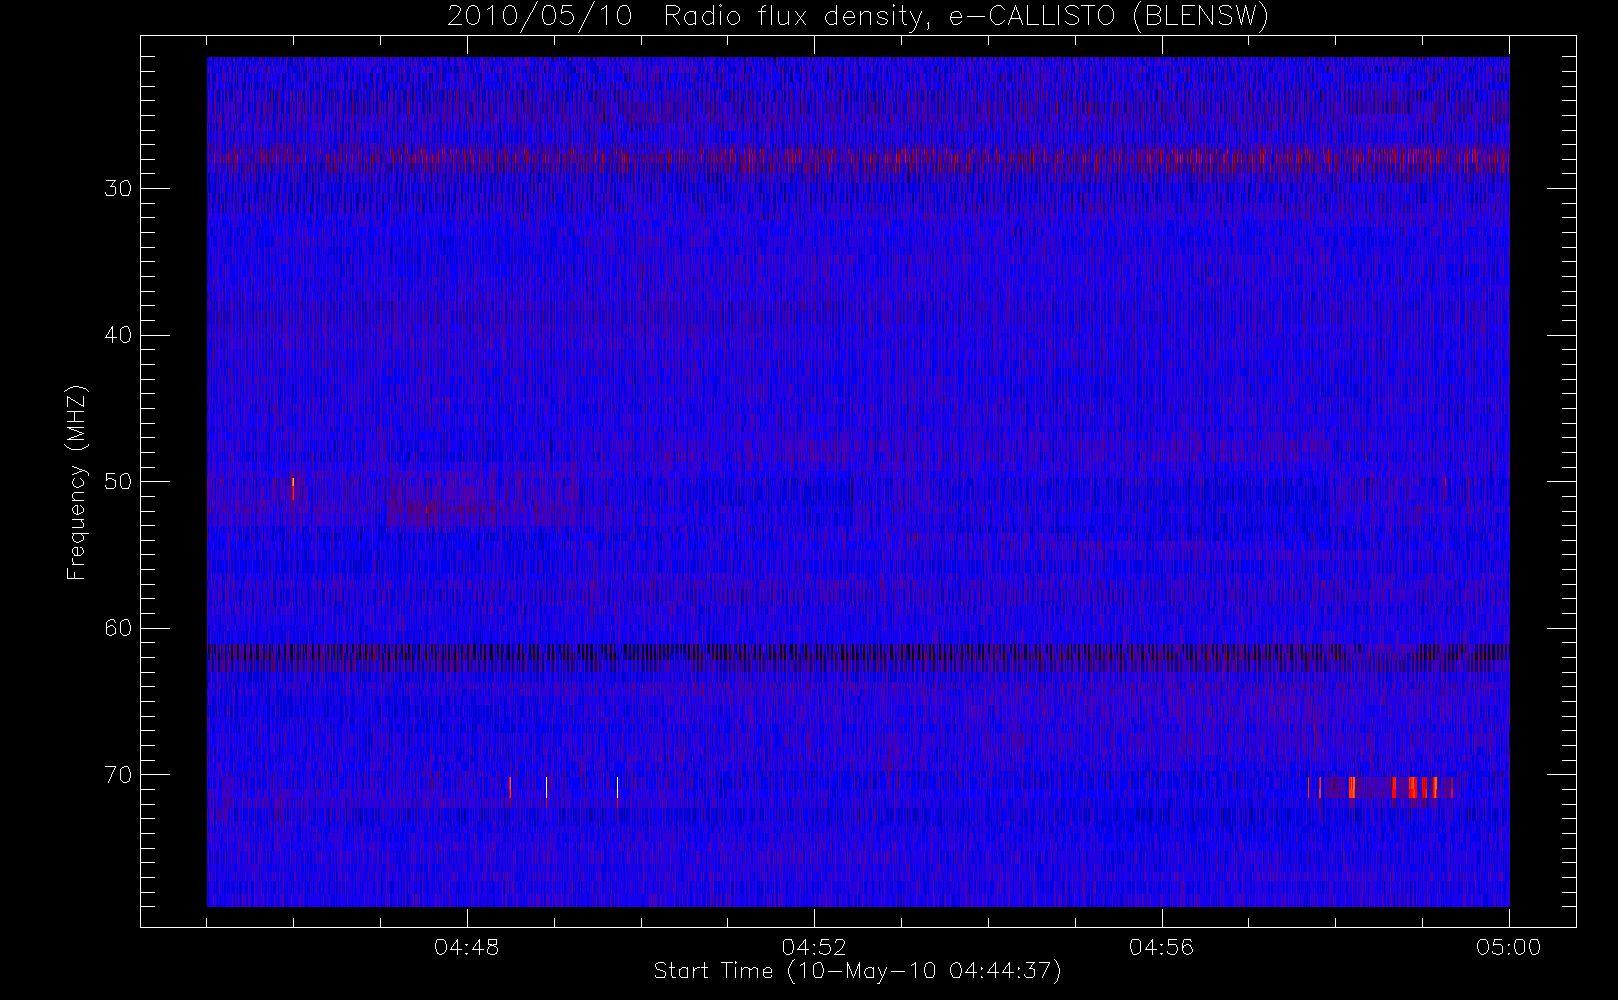The image size is (1618, 1000).
Task: Click the 04:52 time tick label
Action: coord(814,947)
